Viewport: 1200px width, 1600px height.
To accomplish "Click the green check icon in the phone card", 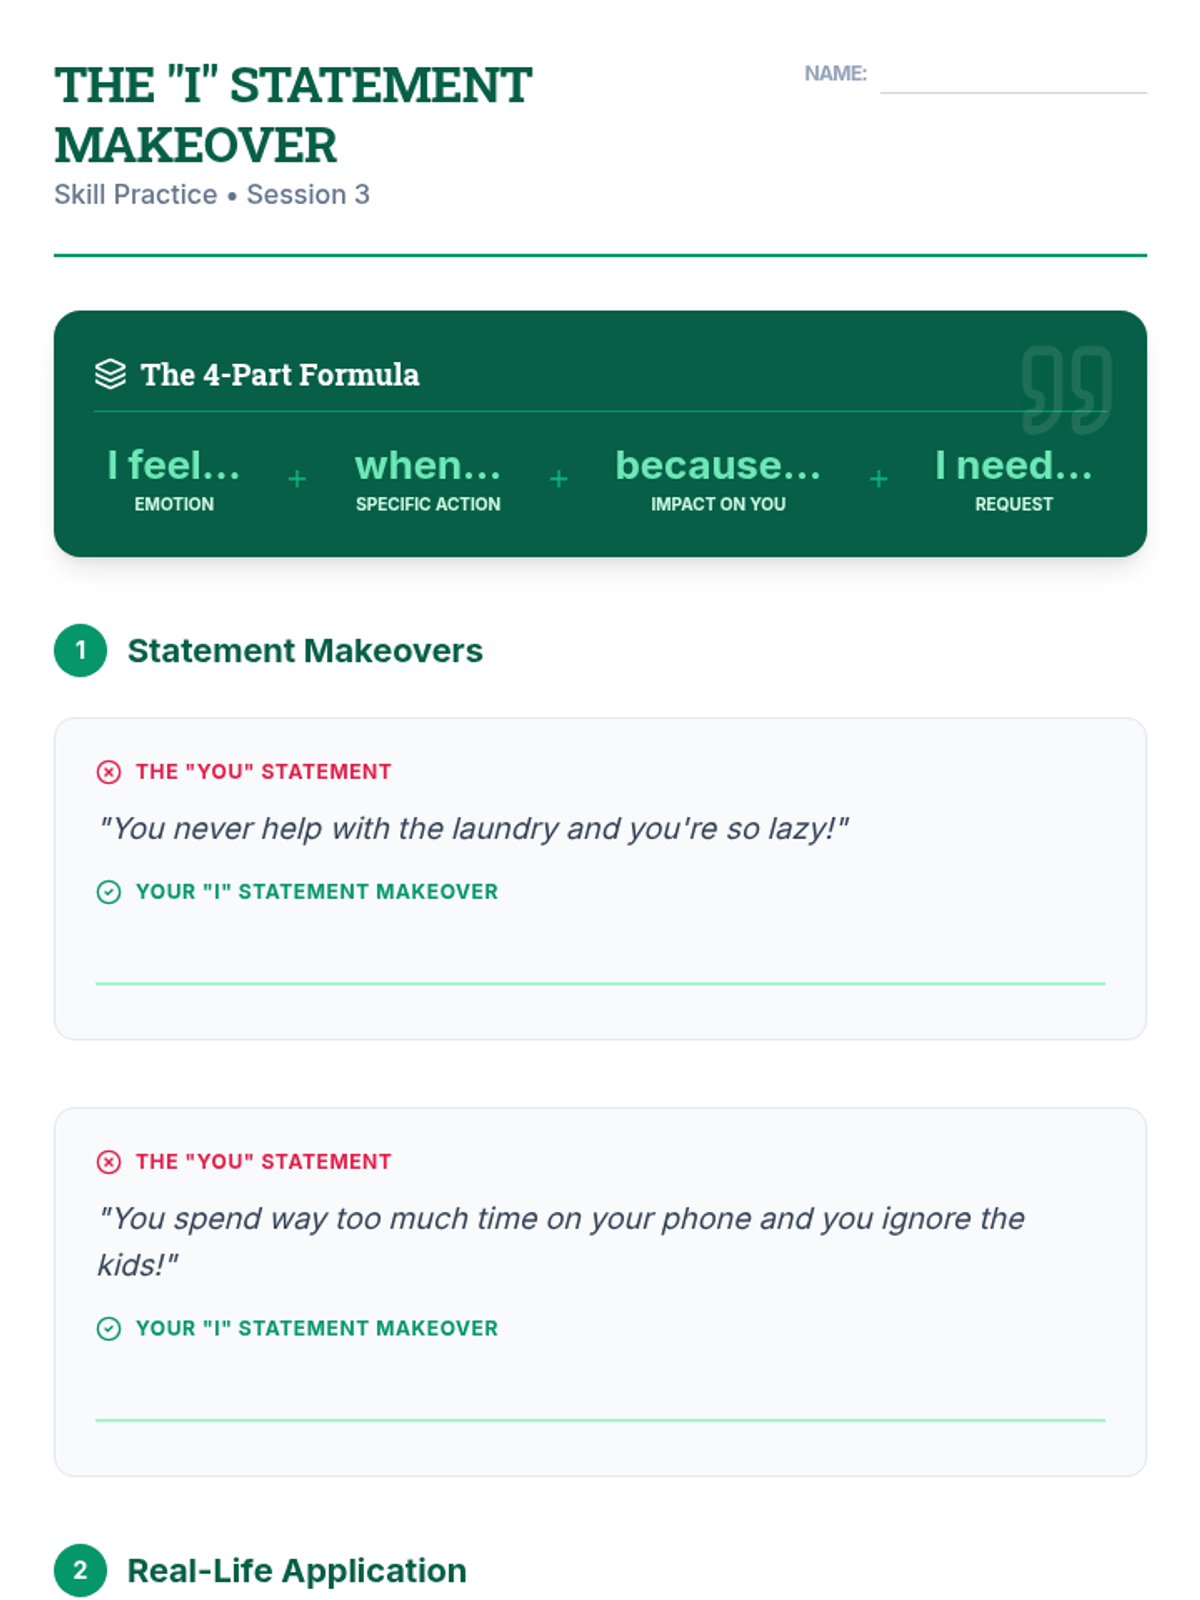I will (x=109, y=1329).
